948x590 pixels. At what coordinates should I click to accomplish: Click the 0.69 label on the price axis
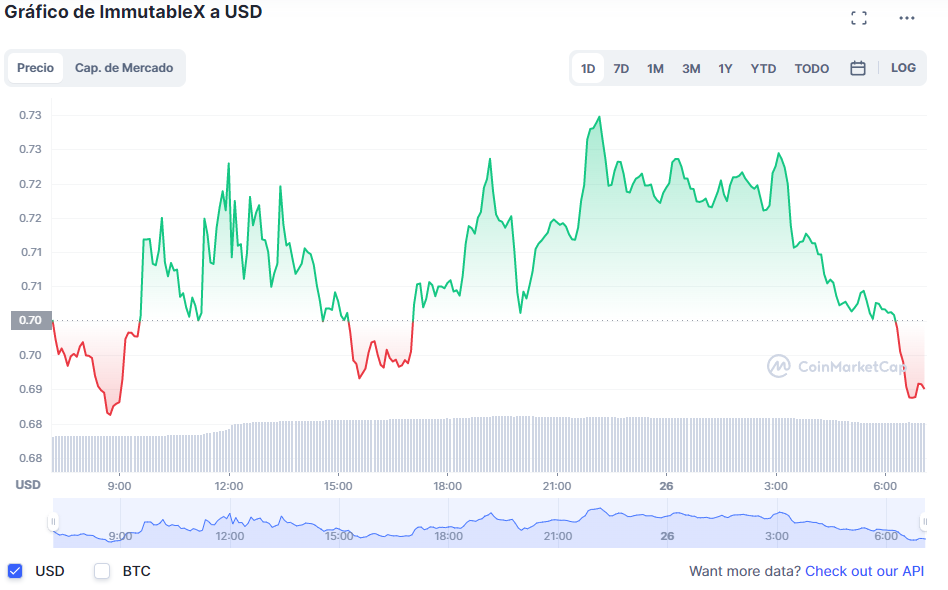[30, 389]
